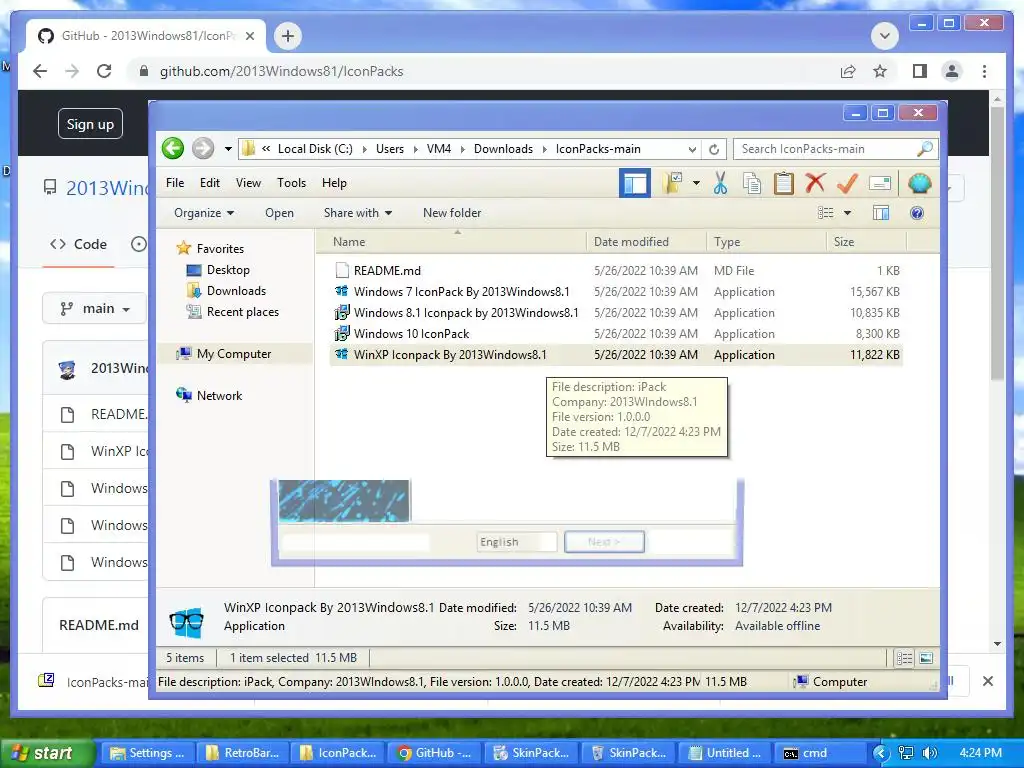Image resolution: width=1024 pixels, height=768 pixels.
Task: Click the Copy toolbar icon
Action: click(x=752, y=184)
